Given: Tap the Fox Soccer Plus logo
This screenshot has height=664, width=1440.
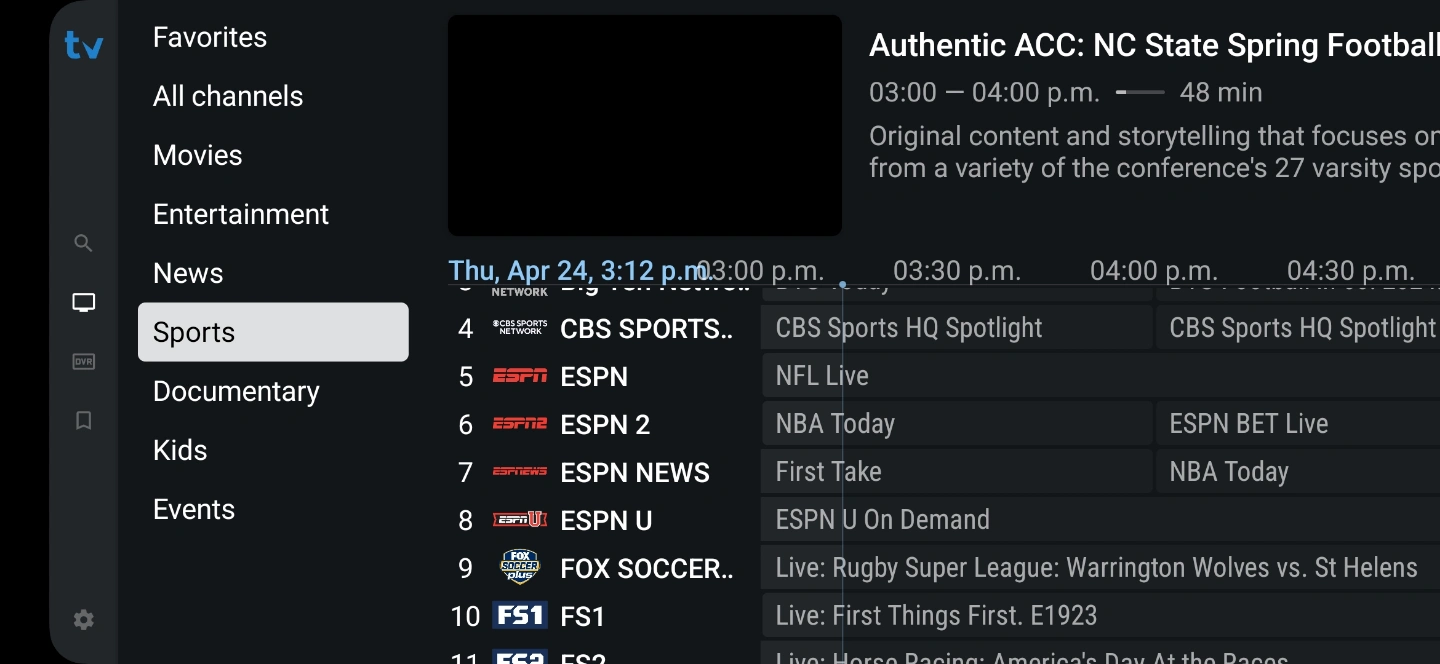Looking at the screenshot, I should tap(519, 568).
